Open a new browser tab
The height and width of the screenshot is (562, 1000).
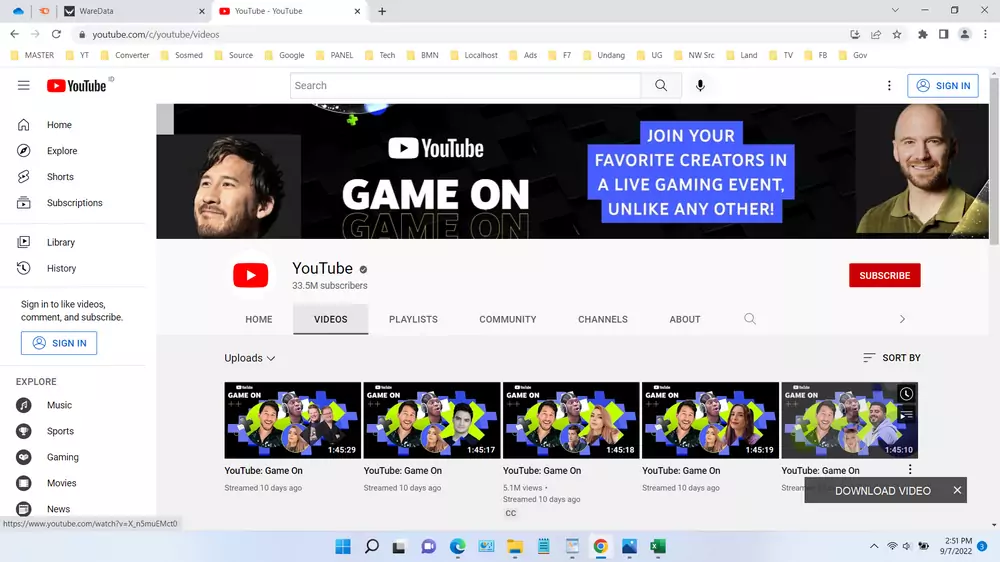pos(382,11)
